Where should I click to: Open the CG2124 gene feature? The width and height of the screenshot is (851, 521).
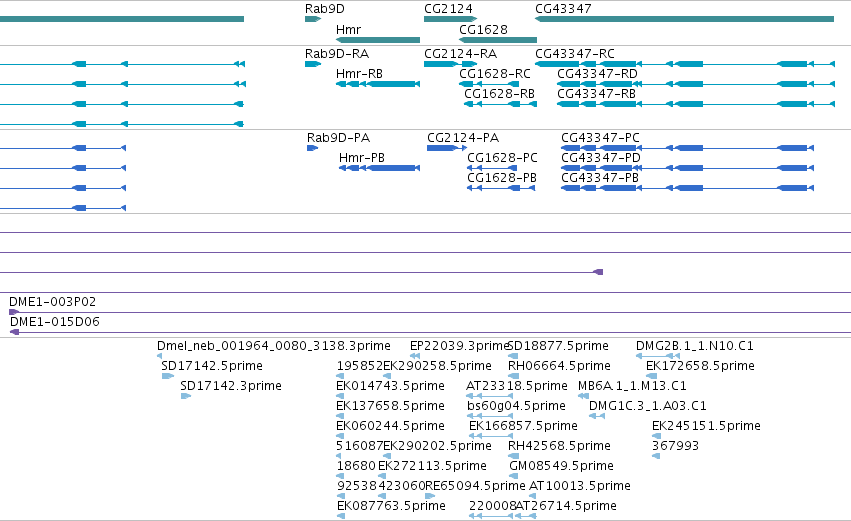click(450, 19)
